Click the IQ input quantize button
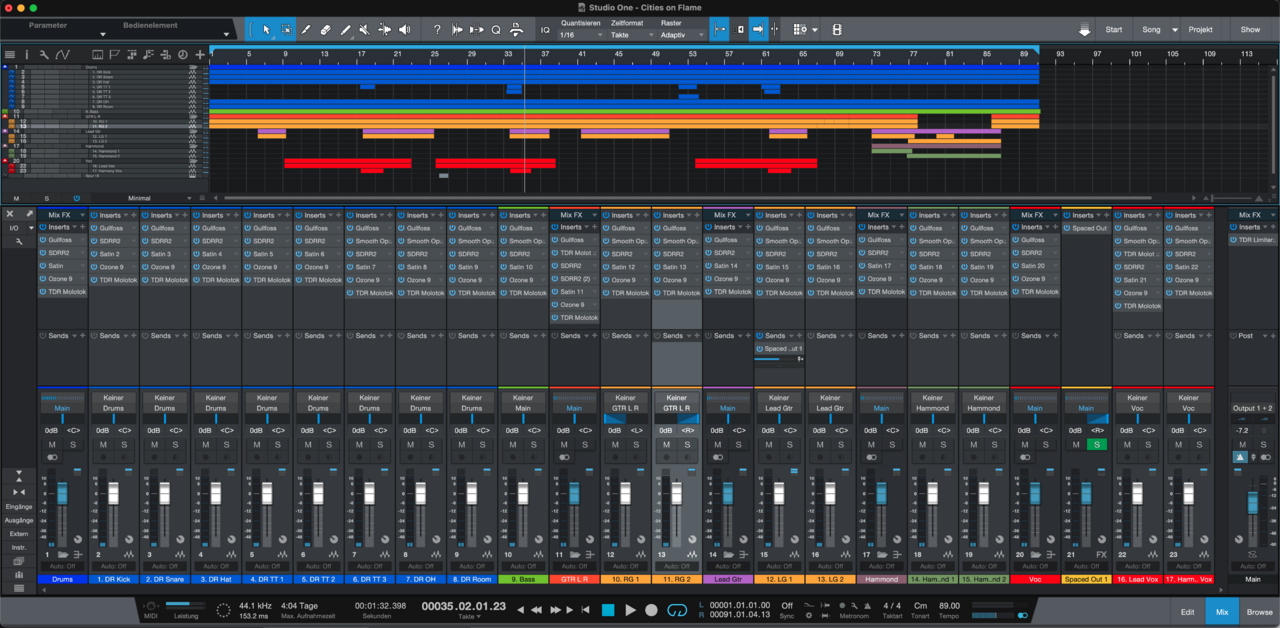The image size is (1280, 628). click(x=545, y=30)
